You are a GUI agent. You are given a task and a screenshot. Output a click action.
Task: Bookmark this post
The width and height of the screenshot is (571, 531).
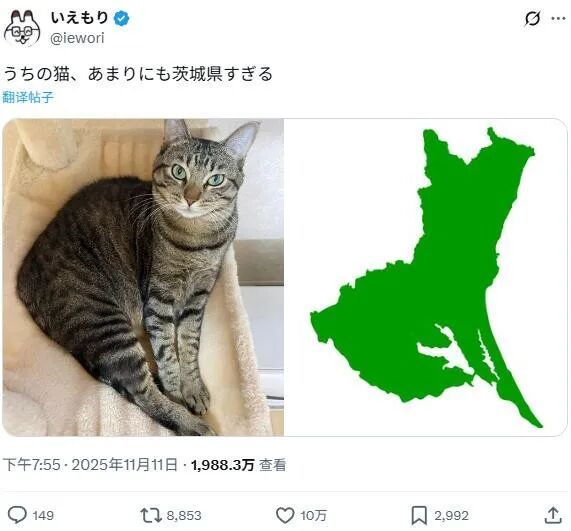coord(419,515)
